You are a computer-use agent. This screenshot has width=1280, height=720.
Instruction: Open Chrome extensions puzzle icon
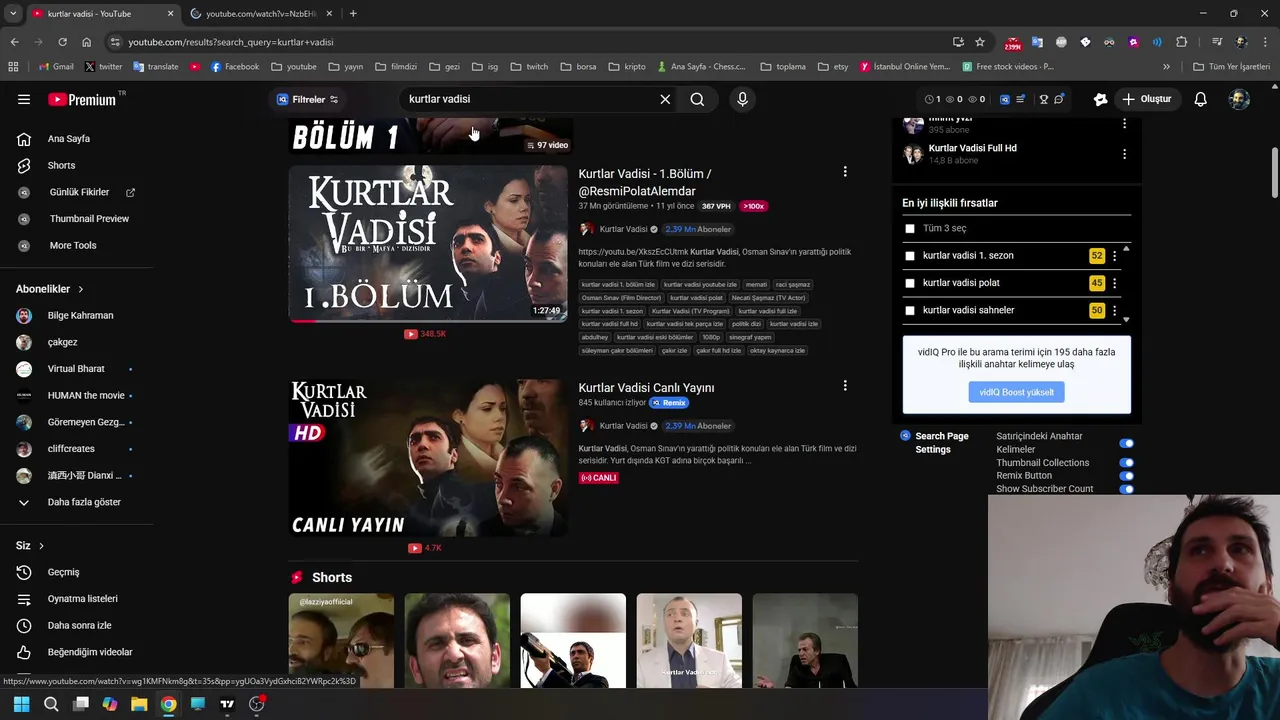pyautogui.click(x=1181, y=42)
